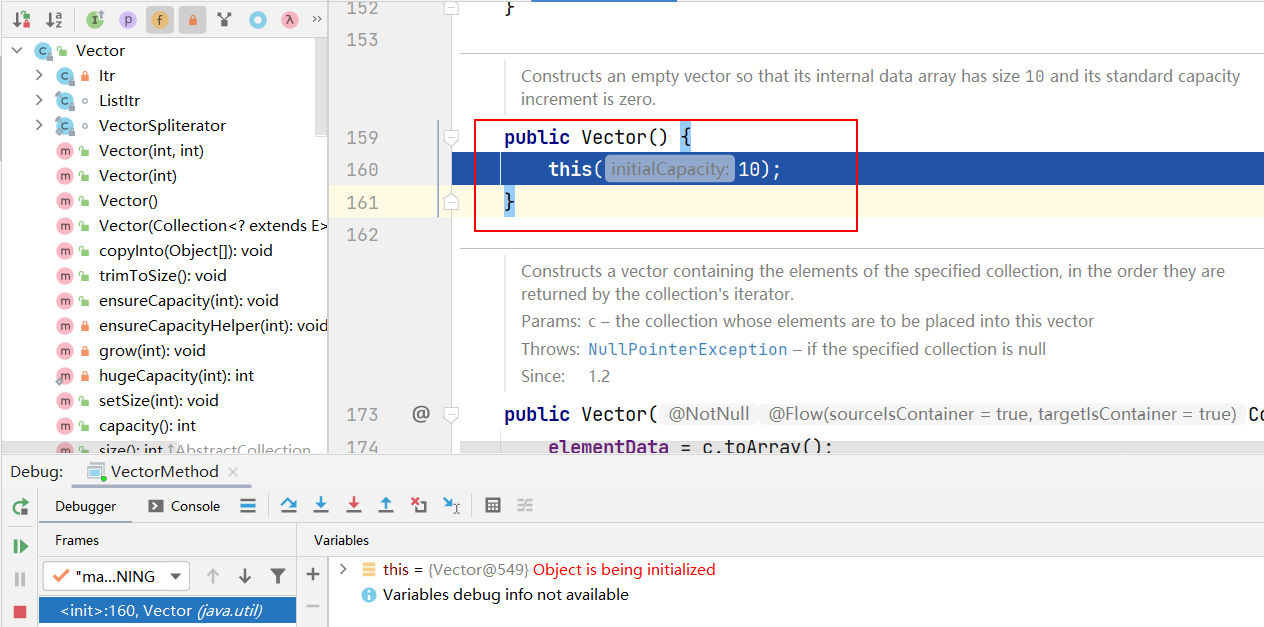Navigate to ensureCapacity(int) method

click(189, 300)
